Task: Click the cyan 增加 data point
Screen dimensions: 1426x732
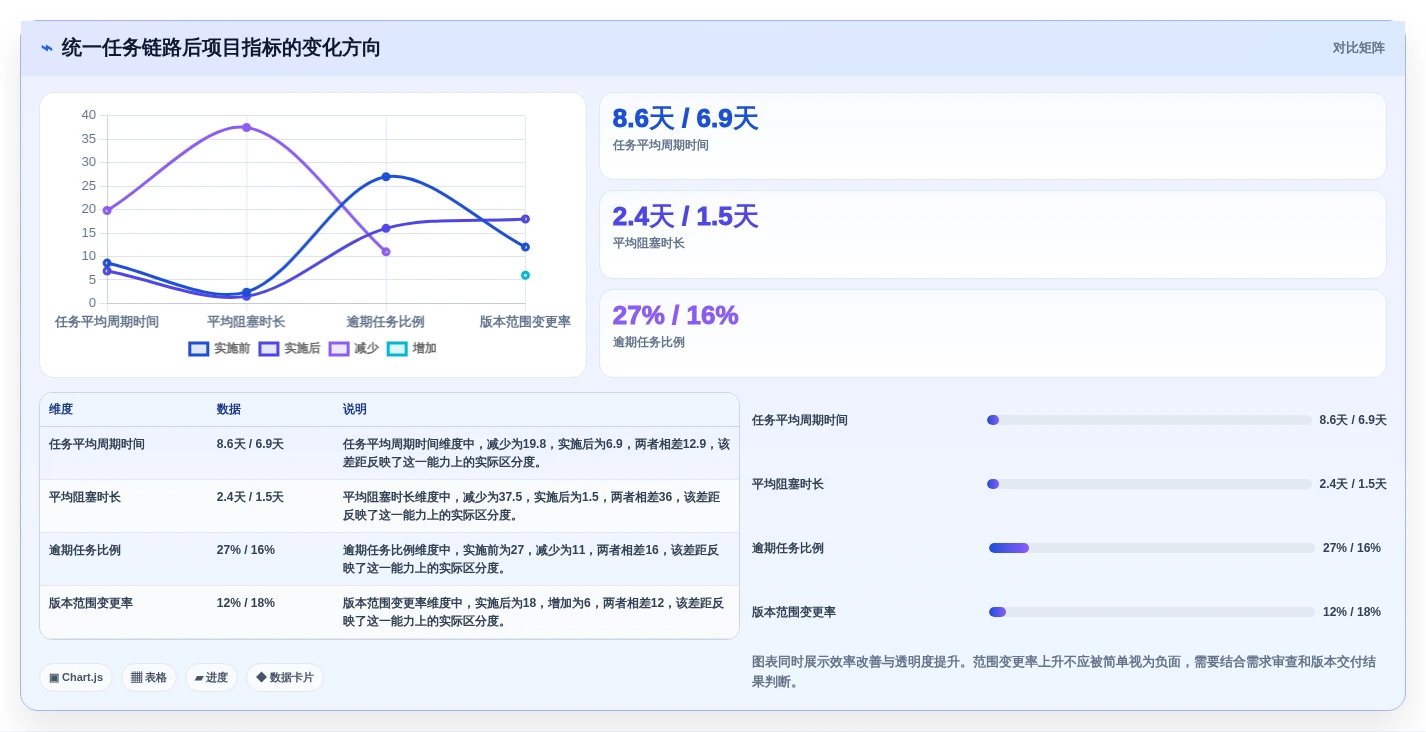Action: tap(525, 275)
